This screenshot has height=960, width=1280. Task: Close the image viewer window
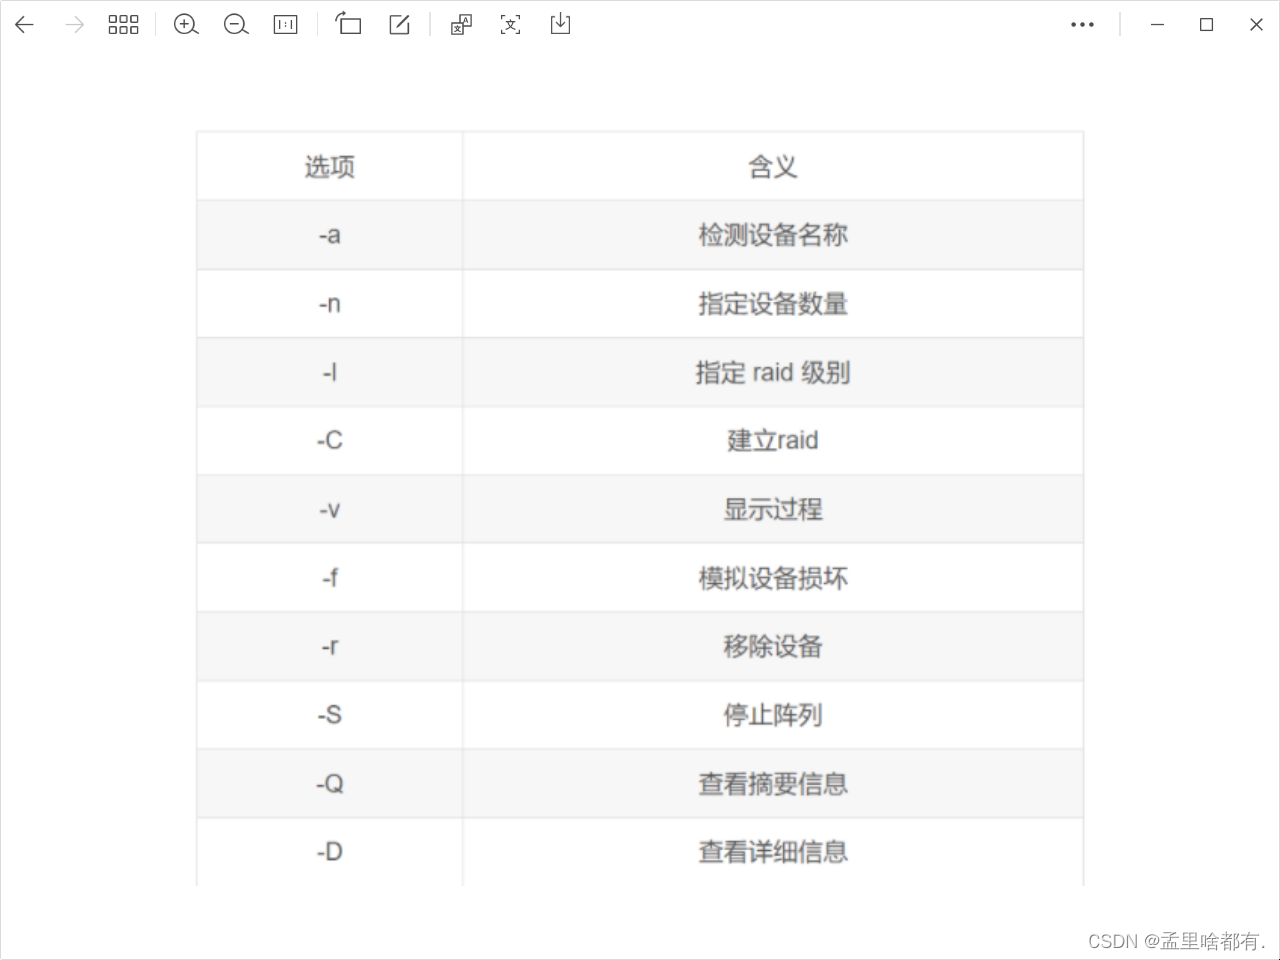point(1256,25)
